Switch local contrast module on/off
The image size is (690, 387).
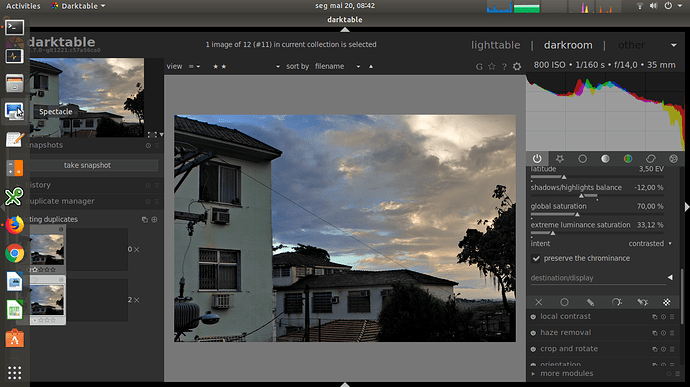[x=533, y=317]
